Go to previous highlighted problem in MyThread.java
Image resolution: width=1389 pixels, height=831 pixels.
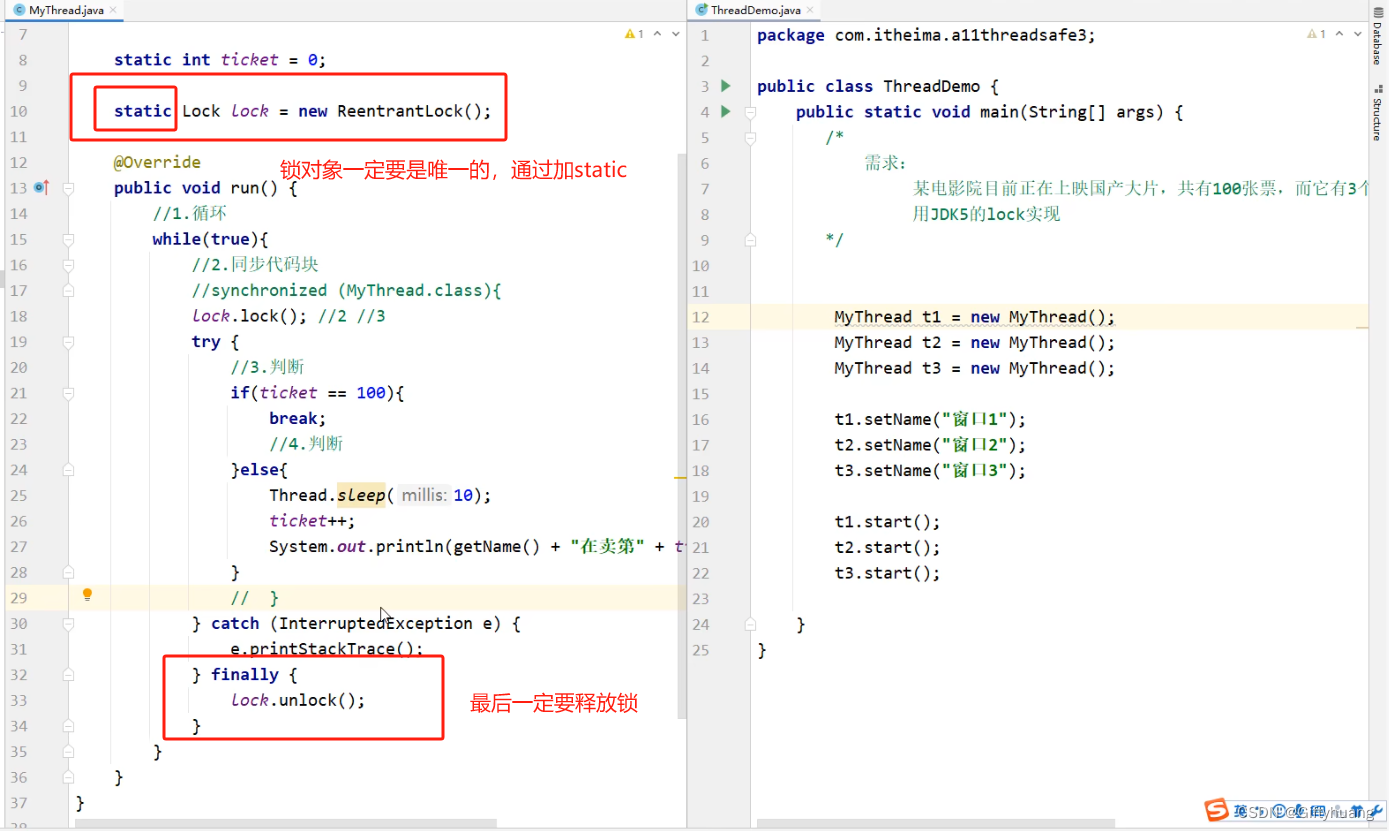pos(657,34)
